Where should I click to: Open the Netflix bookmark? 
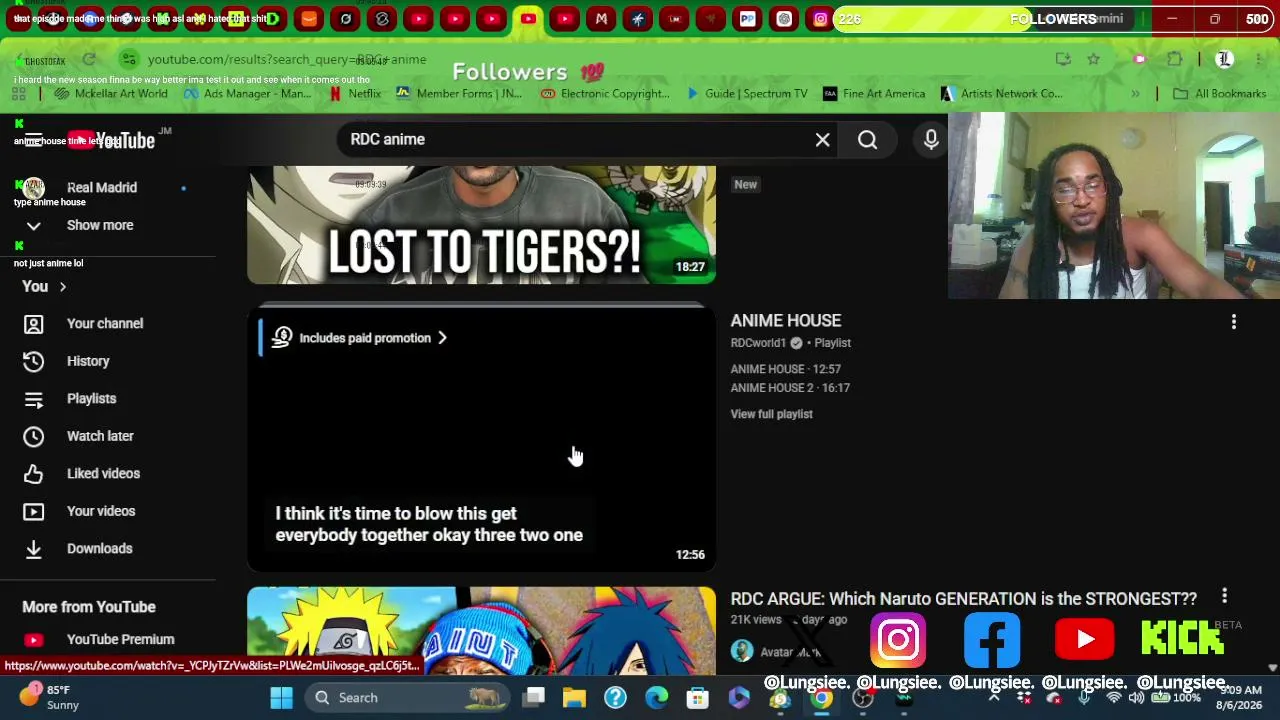353,94
